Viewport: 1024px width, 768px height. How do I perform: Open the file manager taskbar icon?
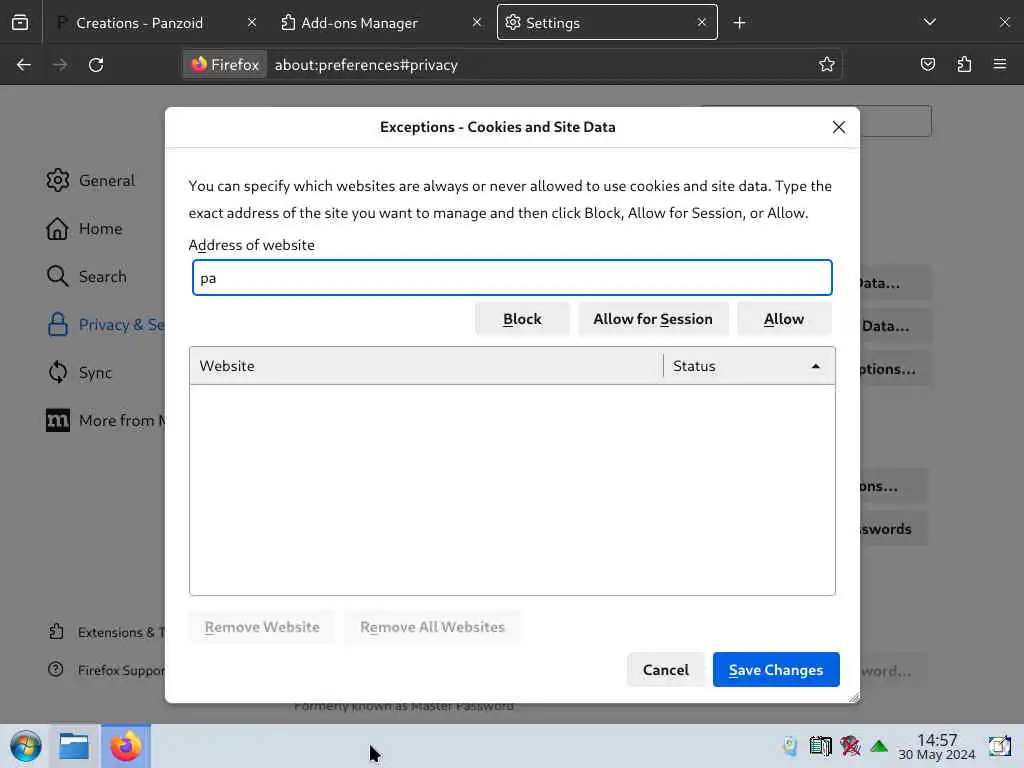74,746
